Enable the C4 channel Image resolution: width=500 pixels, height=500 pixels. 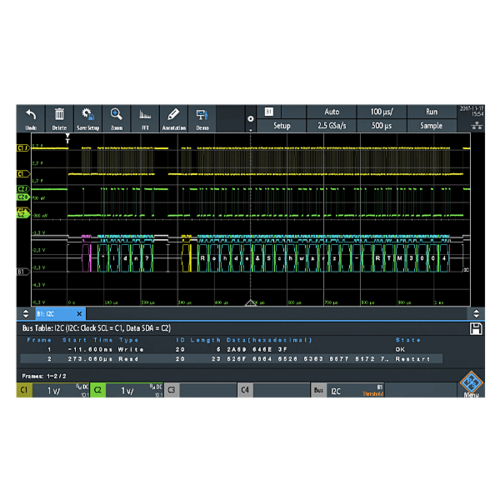[245, 390]
